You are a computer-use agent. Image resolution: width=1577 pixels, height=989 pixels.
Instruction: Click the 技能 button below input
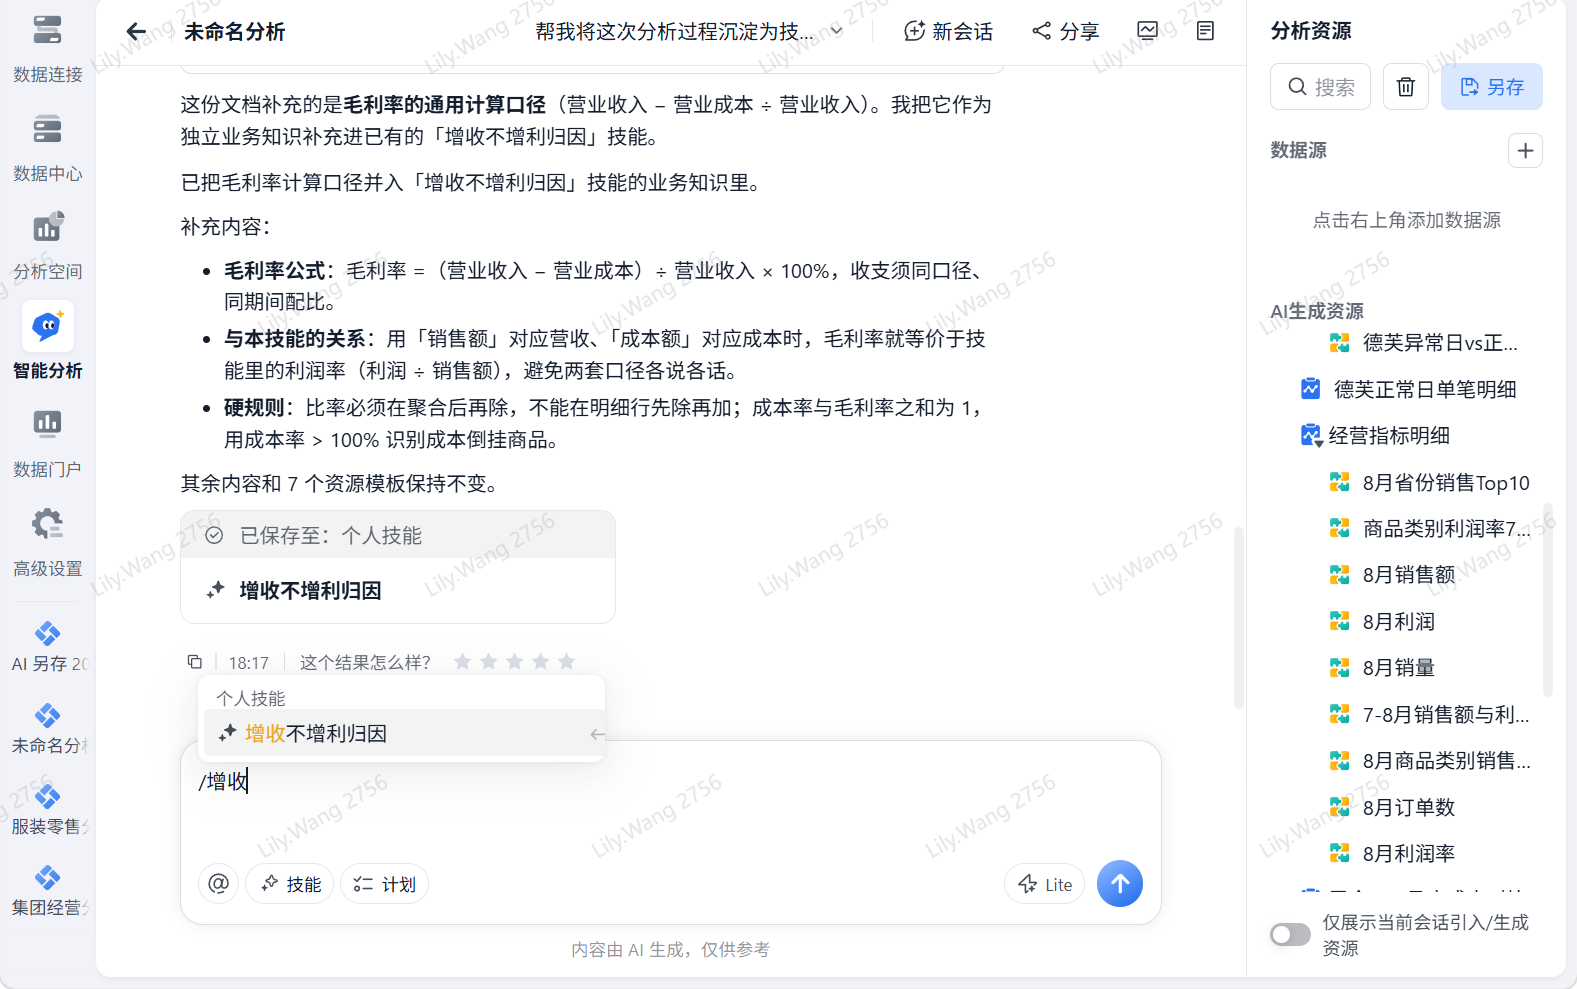290,884
